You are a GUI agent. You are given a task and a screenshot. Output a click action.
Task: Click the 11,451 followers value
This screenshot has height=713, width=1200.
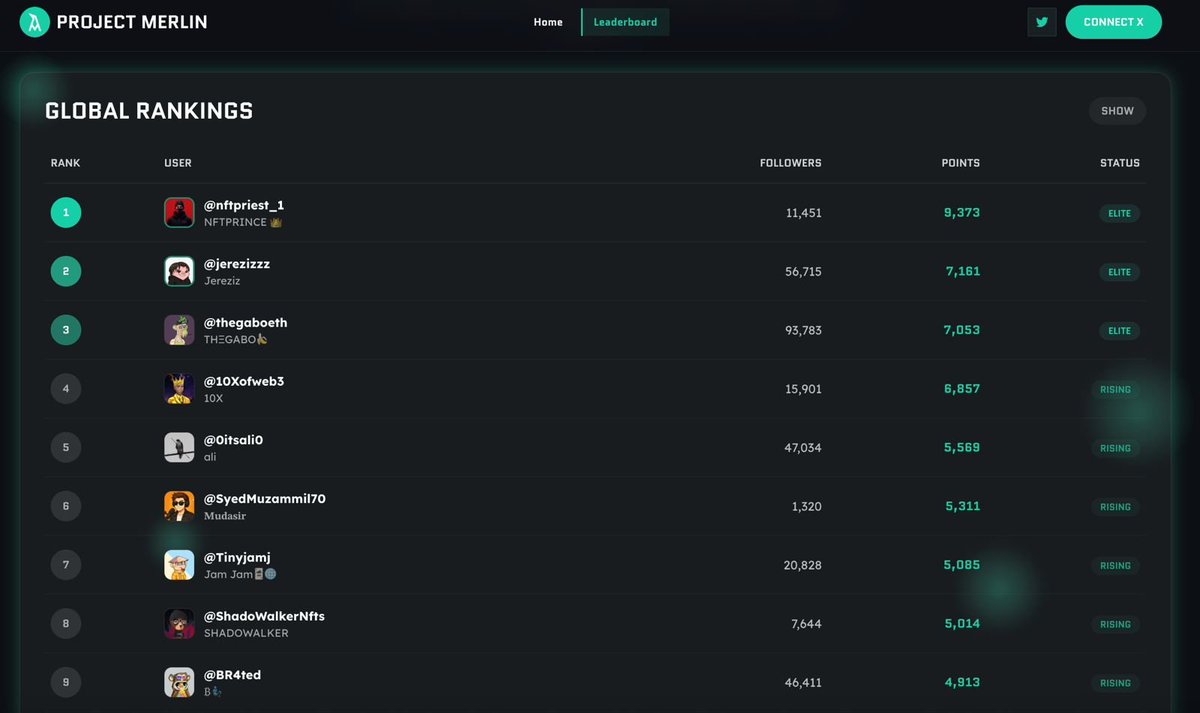click(804, 213)
